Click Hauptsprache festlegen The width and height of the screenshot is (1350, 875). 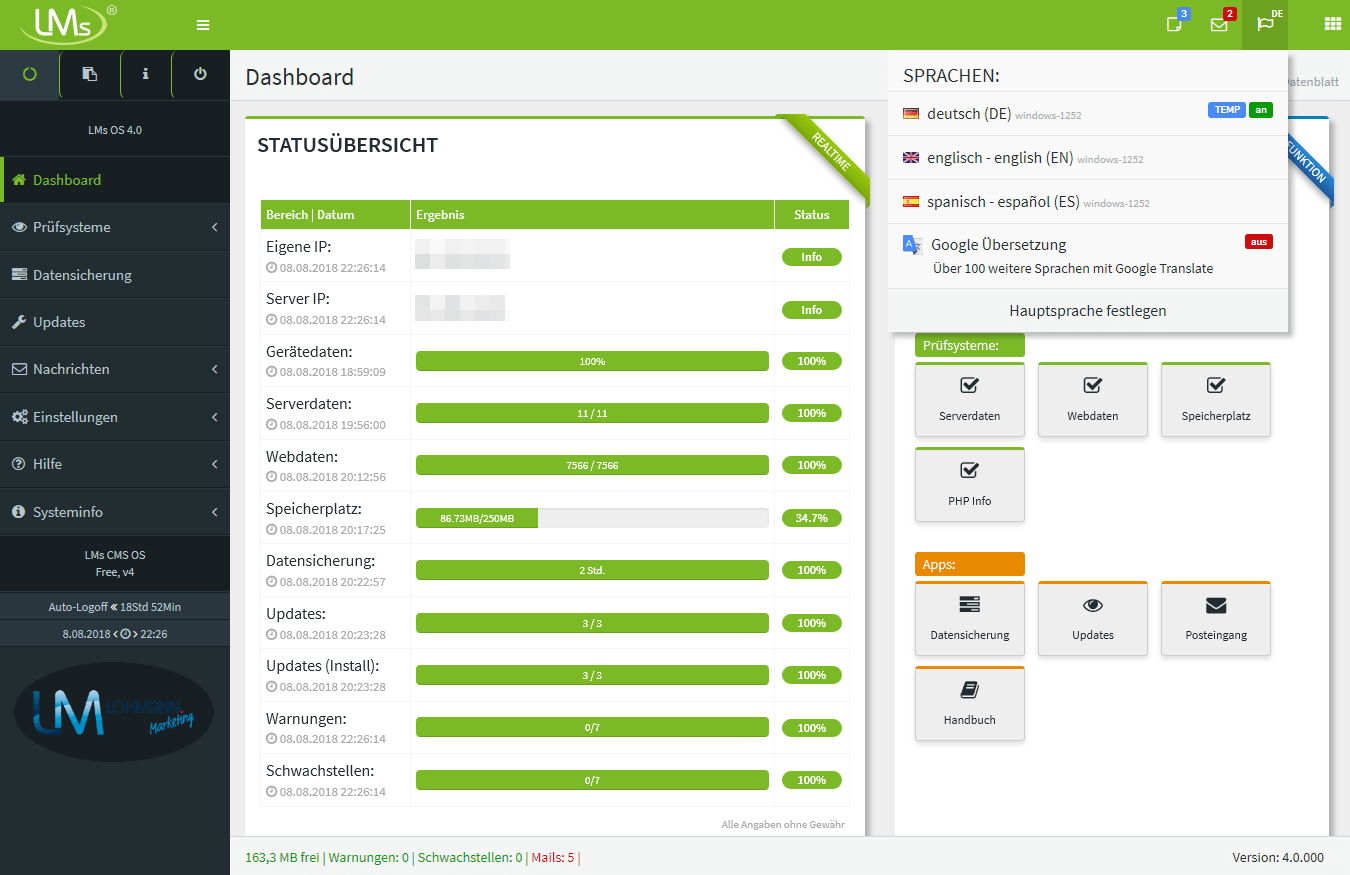tap(1088, 311)
